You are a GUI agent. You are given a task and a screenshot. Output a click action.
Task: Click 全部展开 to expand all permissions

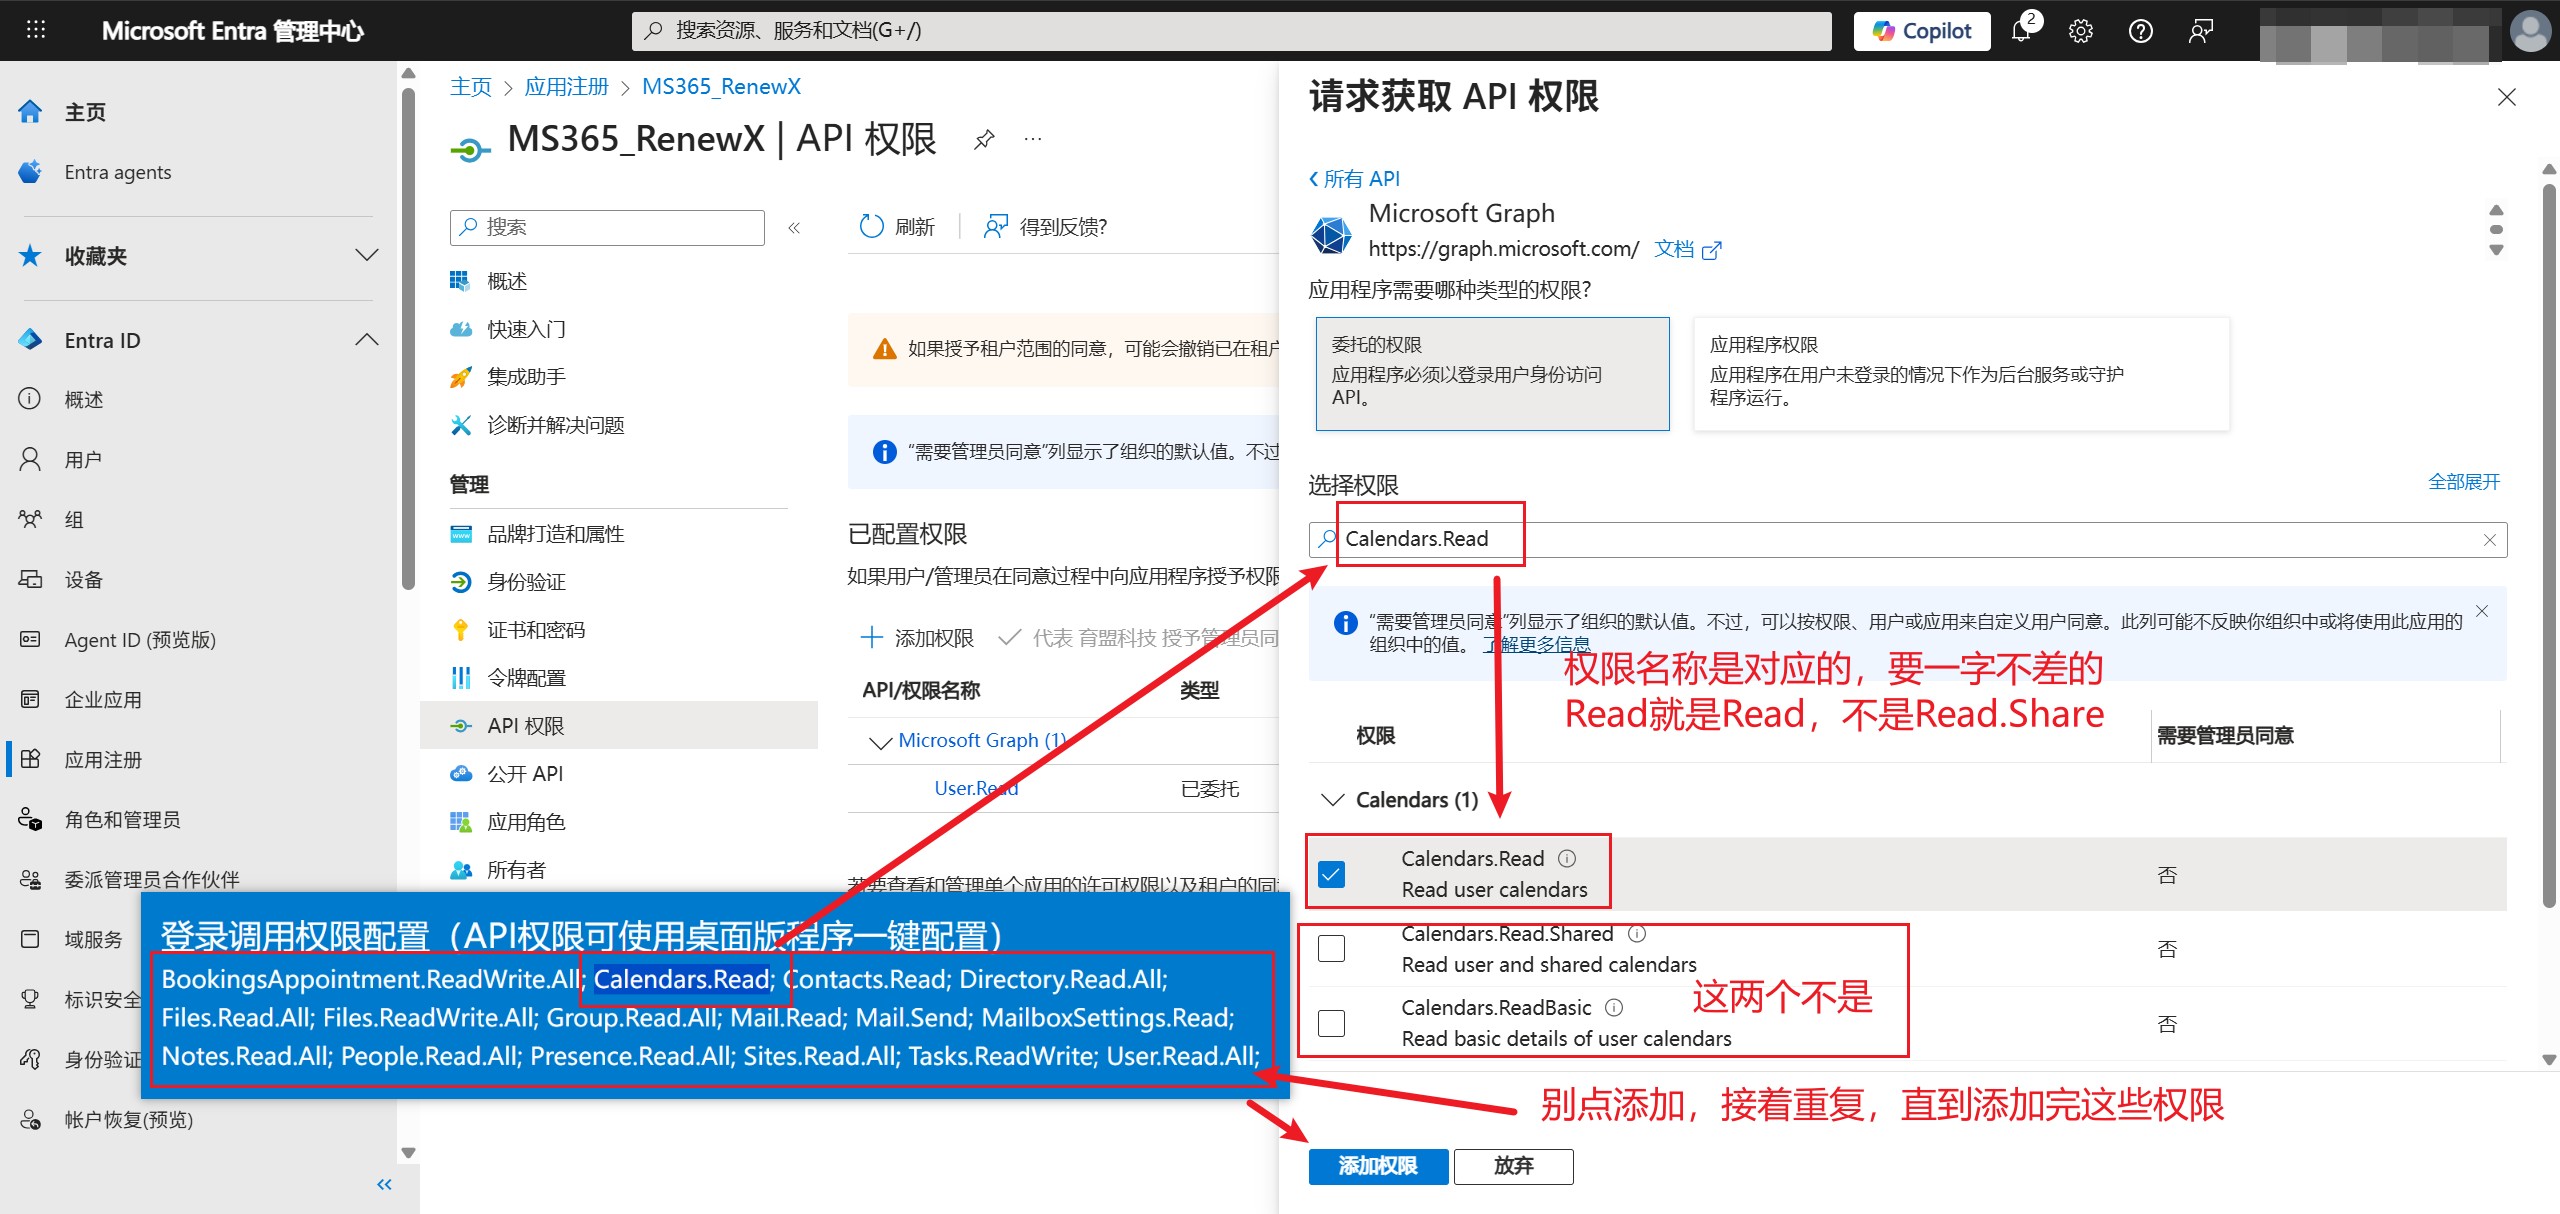click(2464, 482)
